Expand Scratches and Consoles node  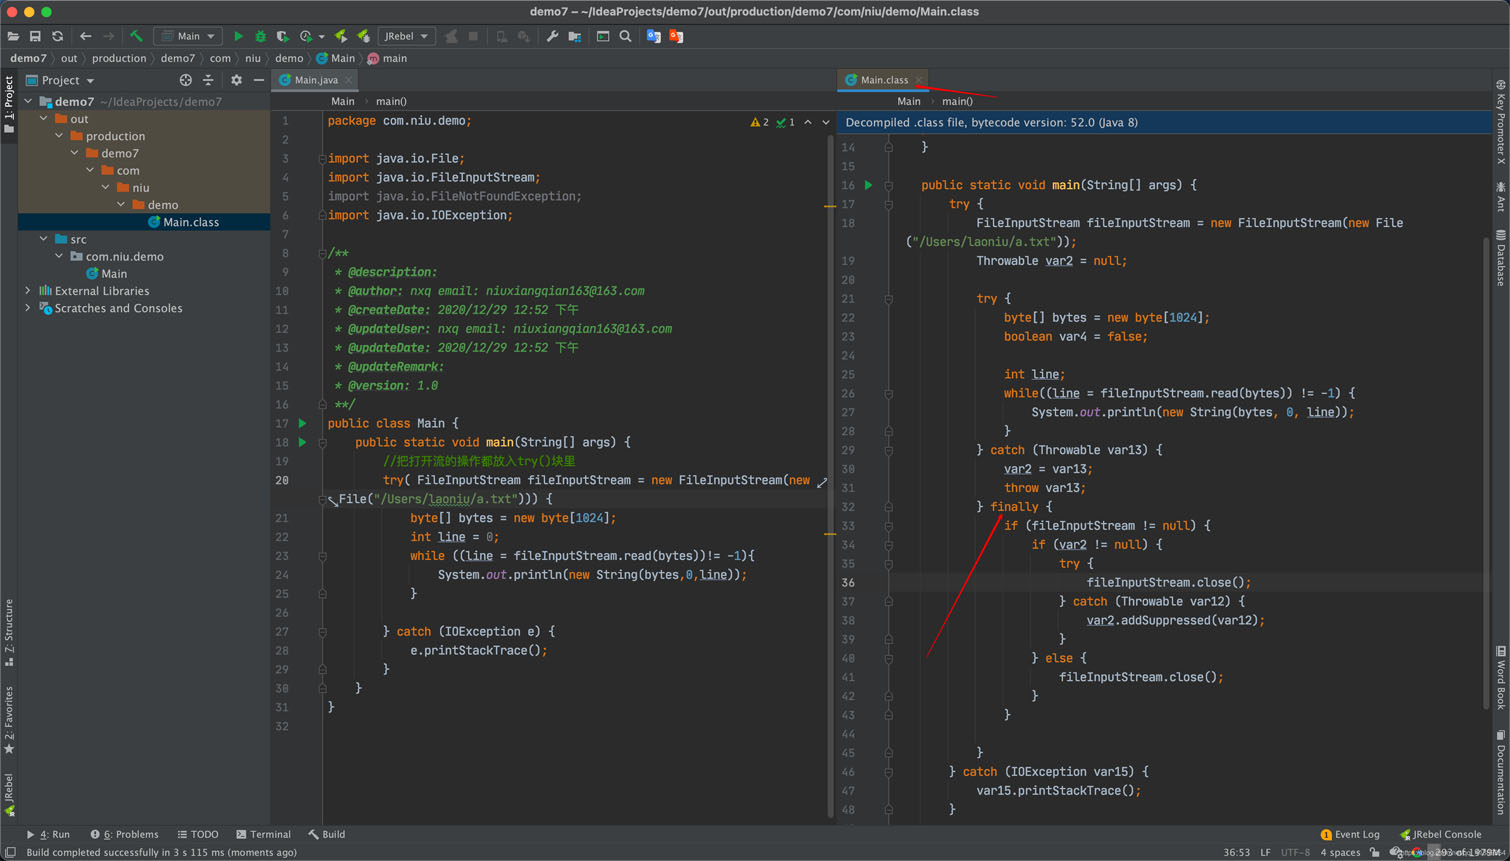click(28, 308)
